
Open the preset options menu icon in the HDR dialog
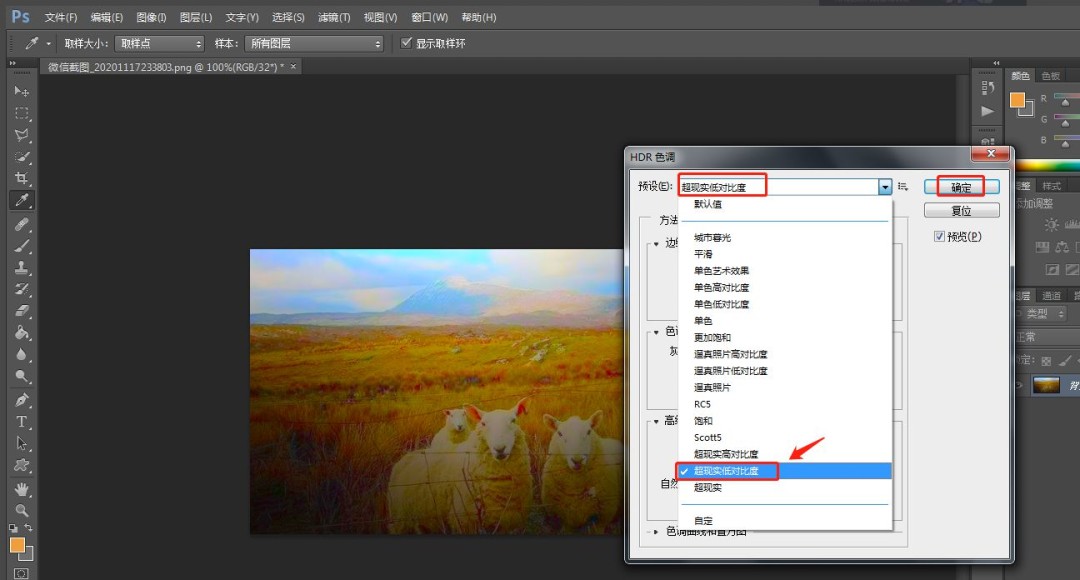point(903,187)
